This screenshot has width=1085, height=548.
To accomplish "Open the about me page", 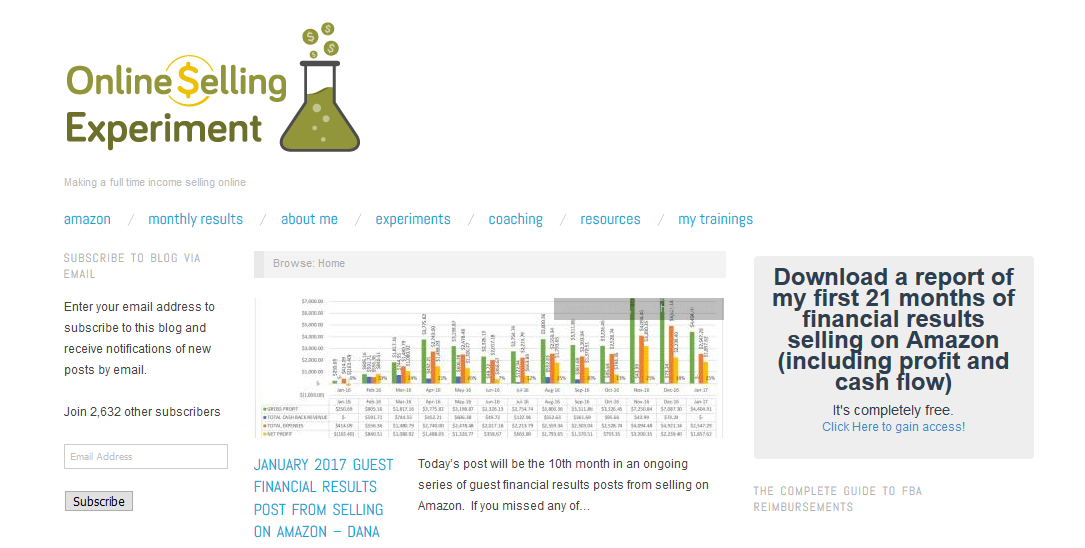I will [309, 219].
